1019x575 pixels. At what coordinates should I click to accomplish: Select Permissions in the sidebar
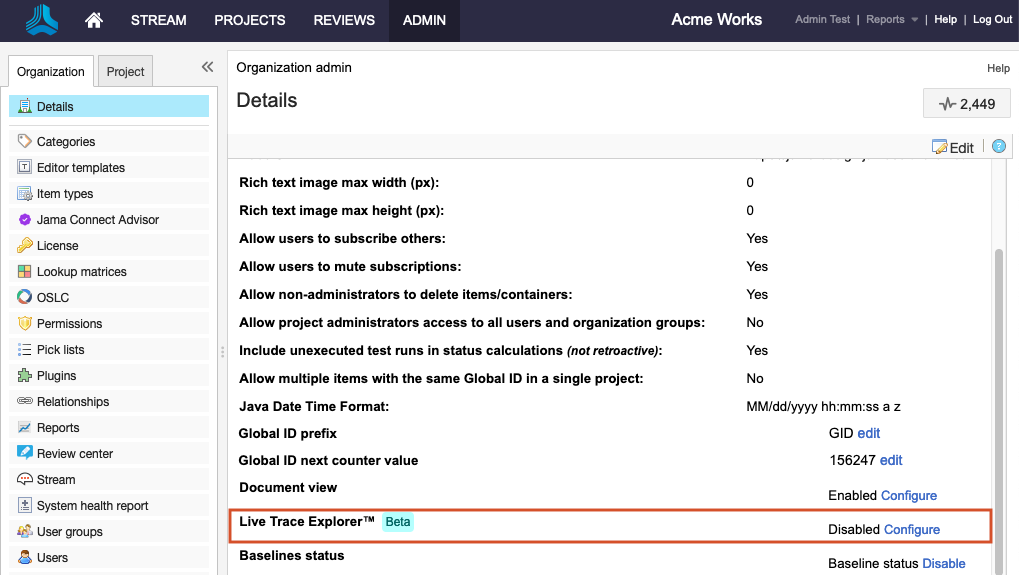[109, 323]
